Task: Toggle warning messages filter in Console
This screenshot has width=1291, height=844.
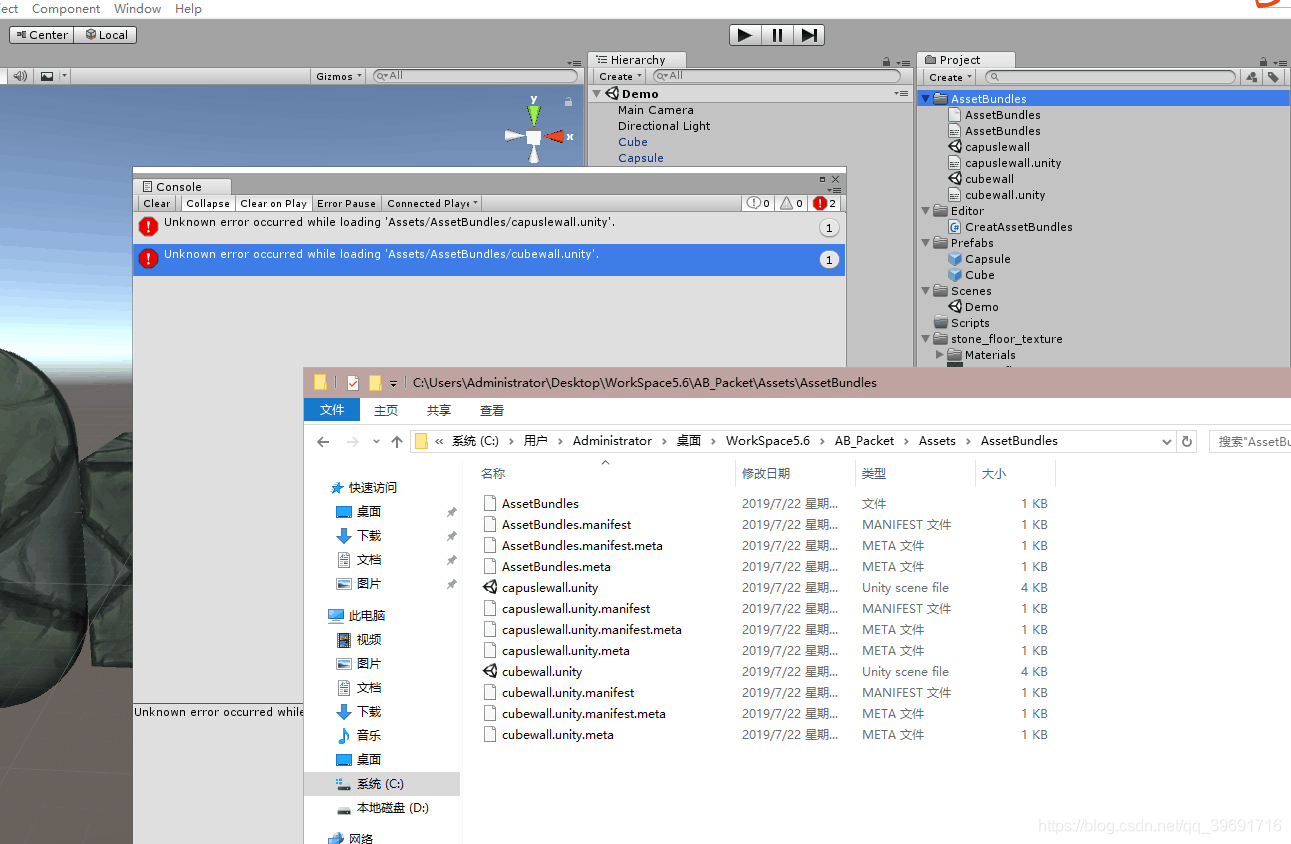Action: coord(791,203)
